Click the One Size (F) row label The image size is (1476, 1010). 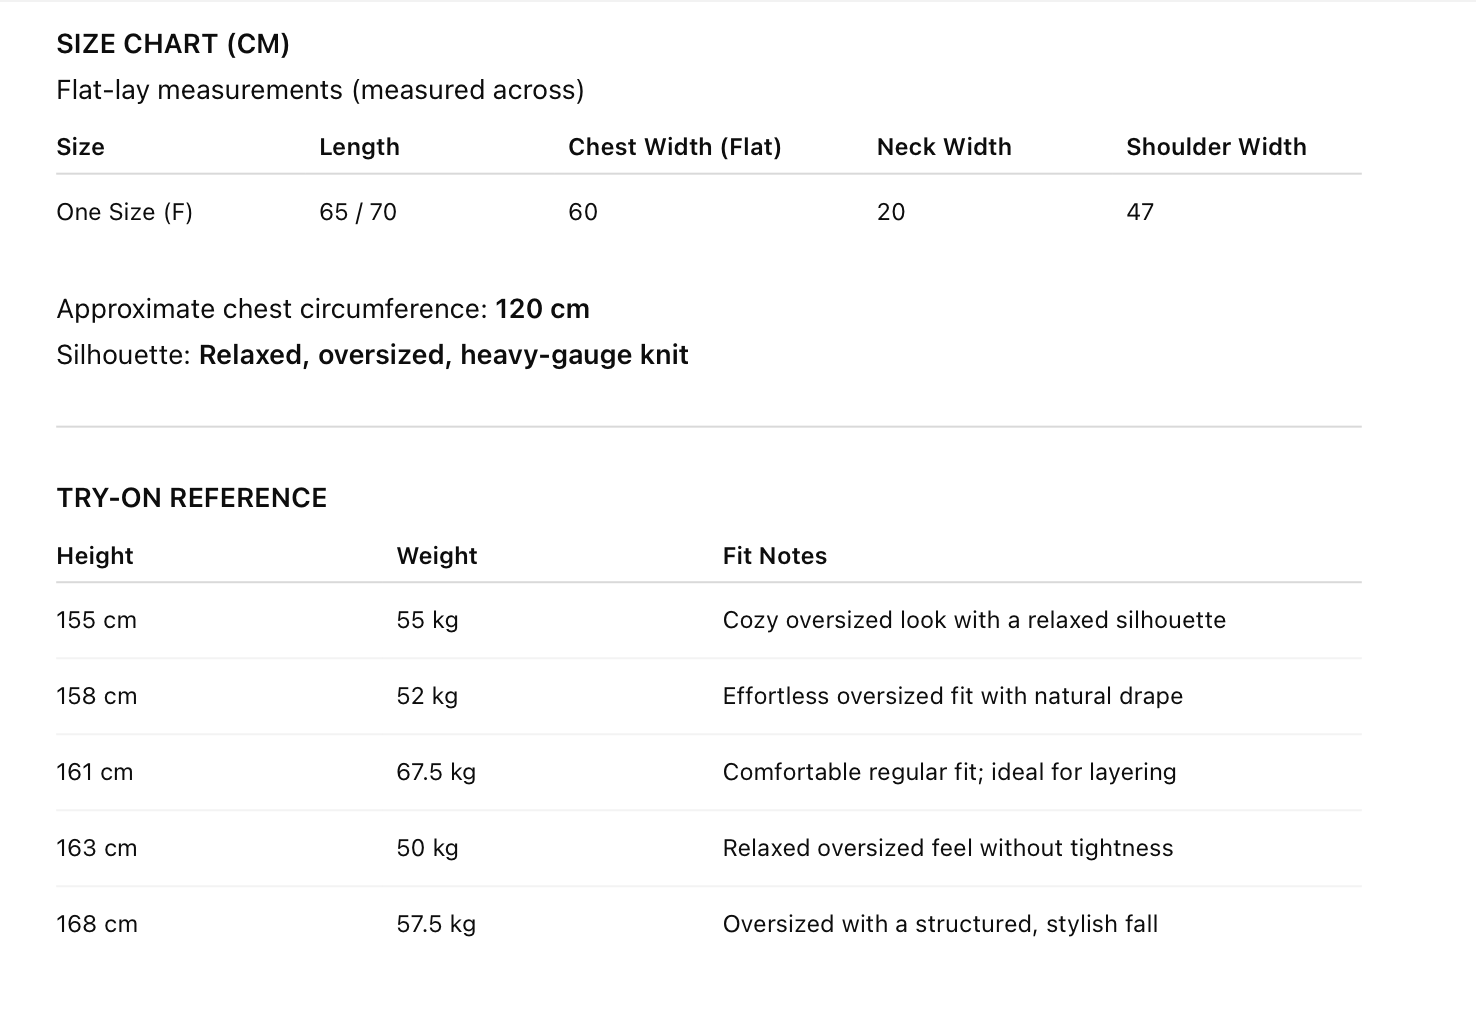124,212
